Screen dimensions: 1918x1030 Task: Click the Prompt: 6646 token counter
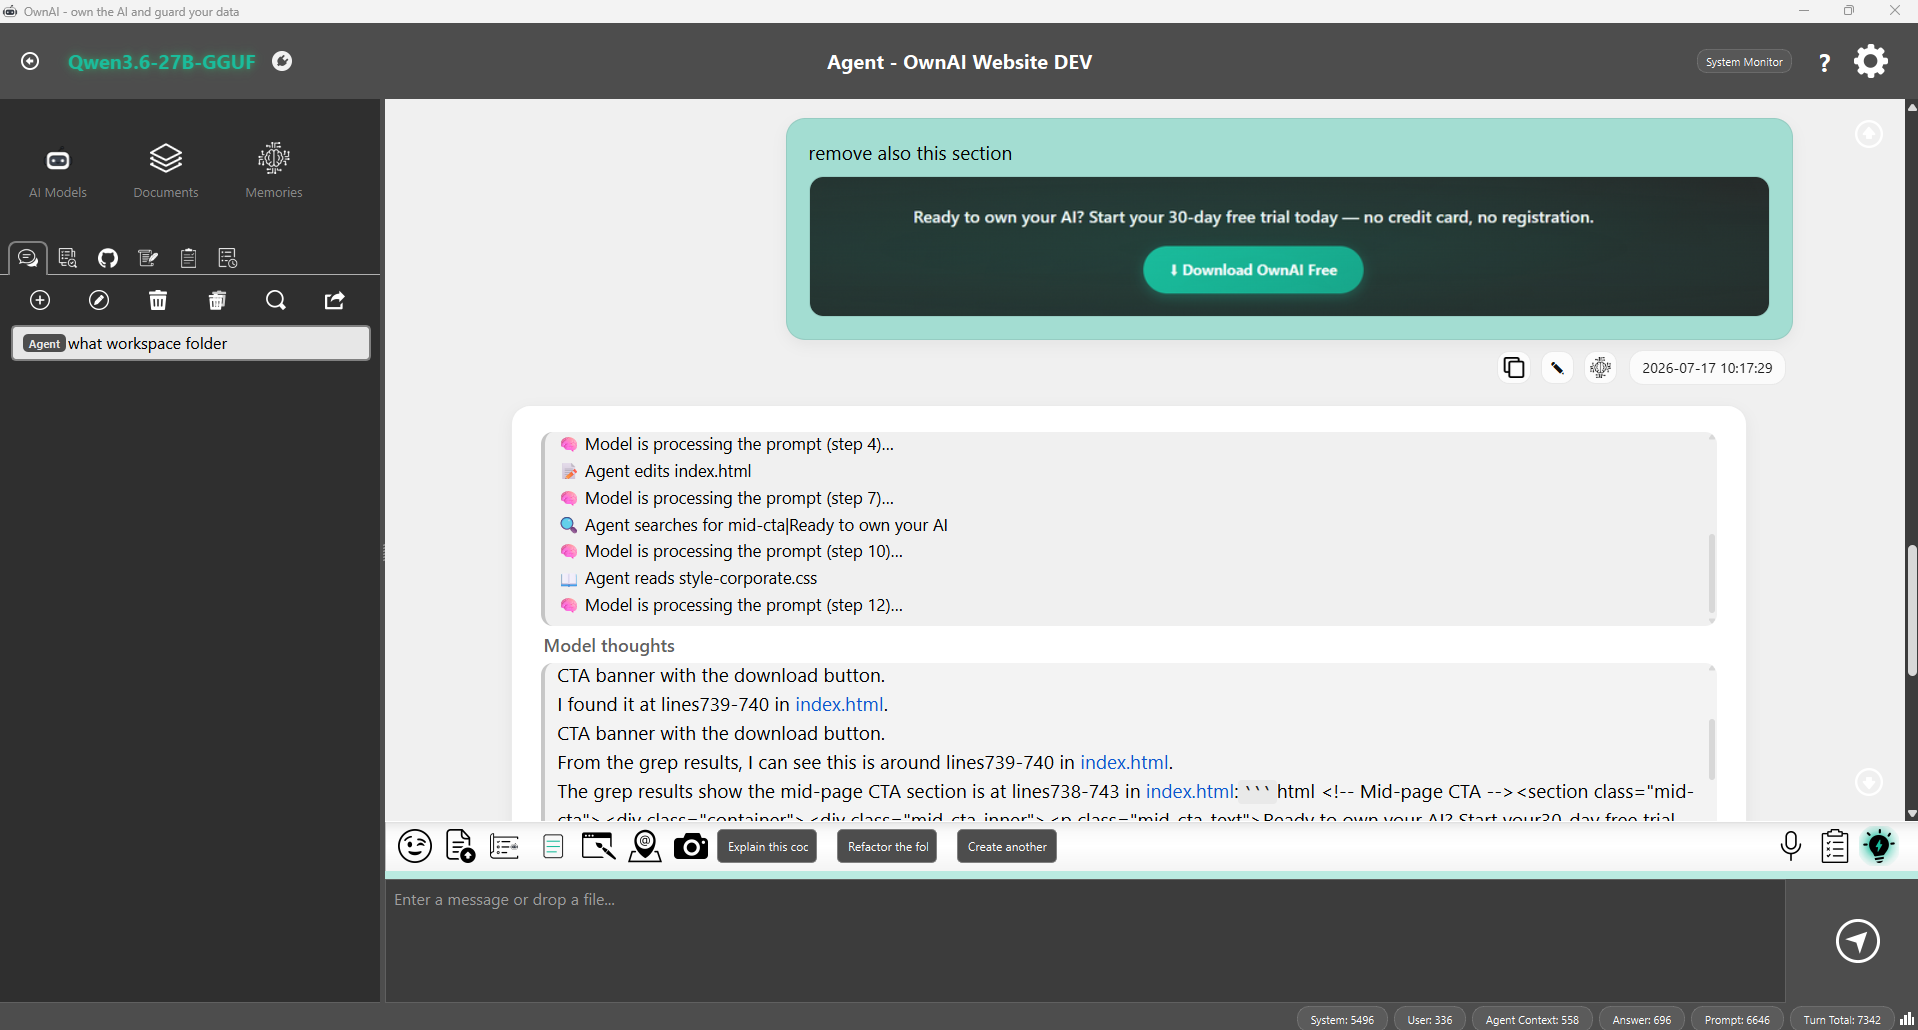tap(1737, 1019)
